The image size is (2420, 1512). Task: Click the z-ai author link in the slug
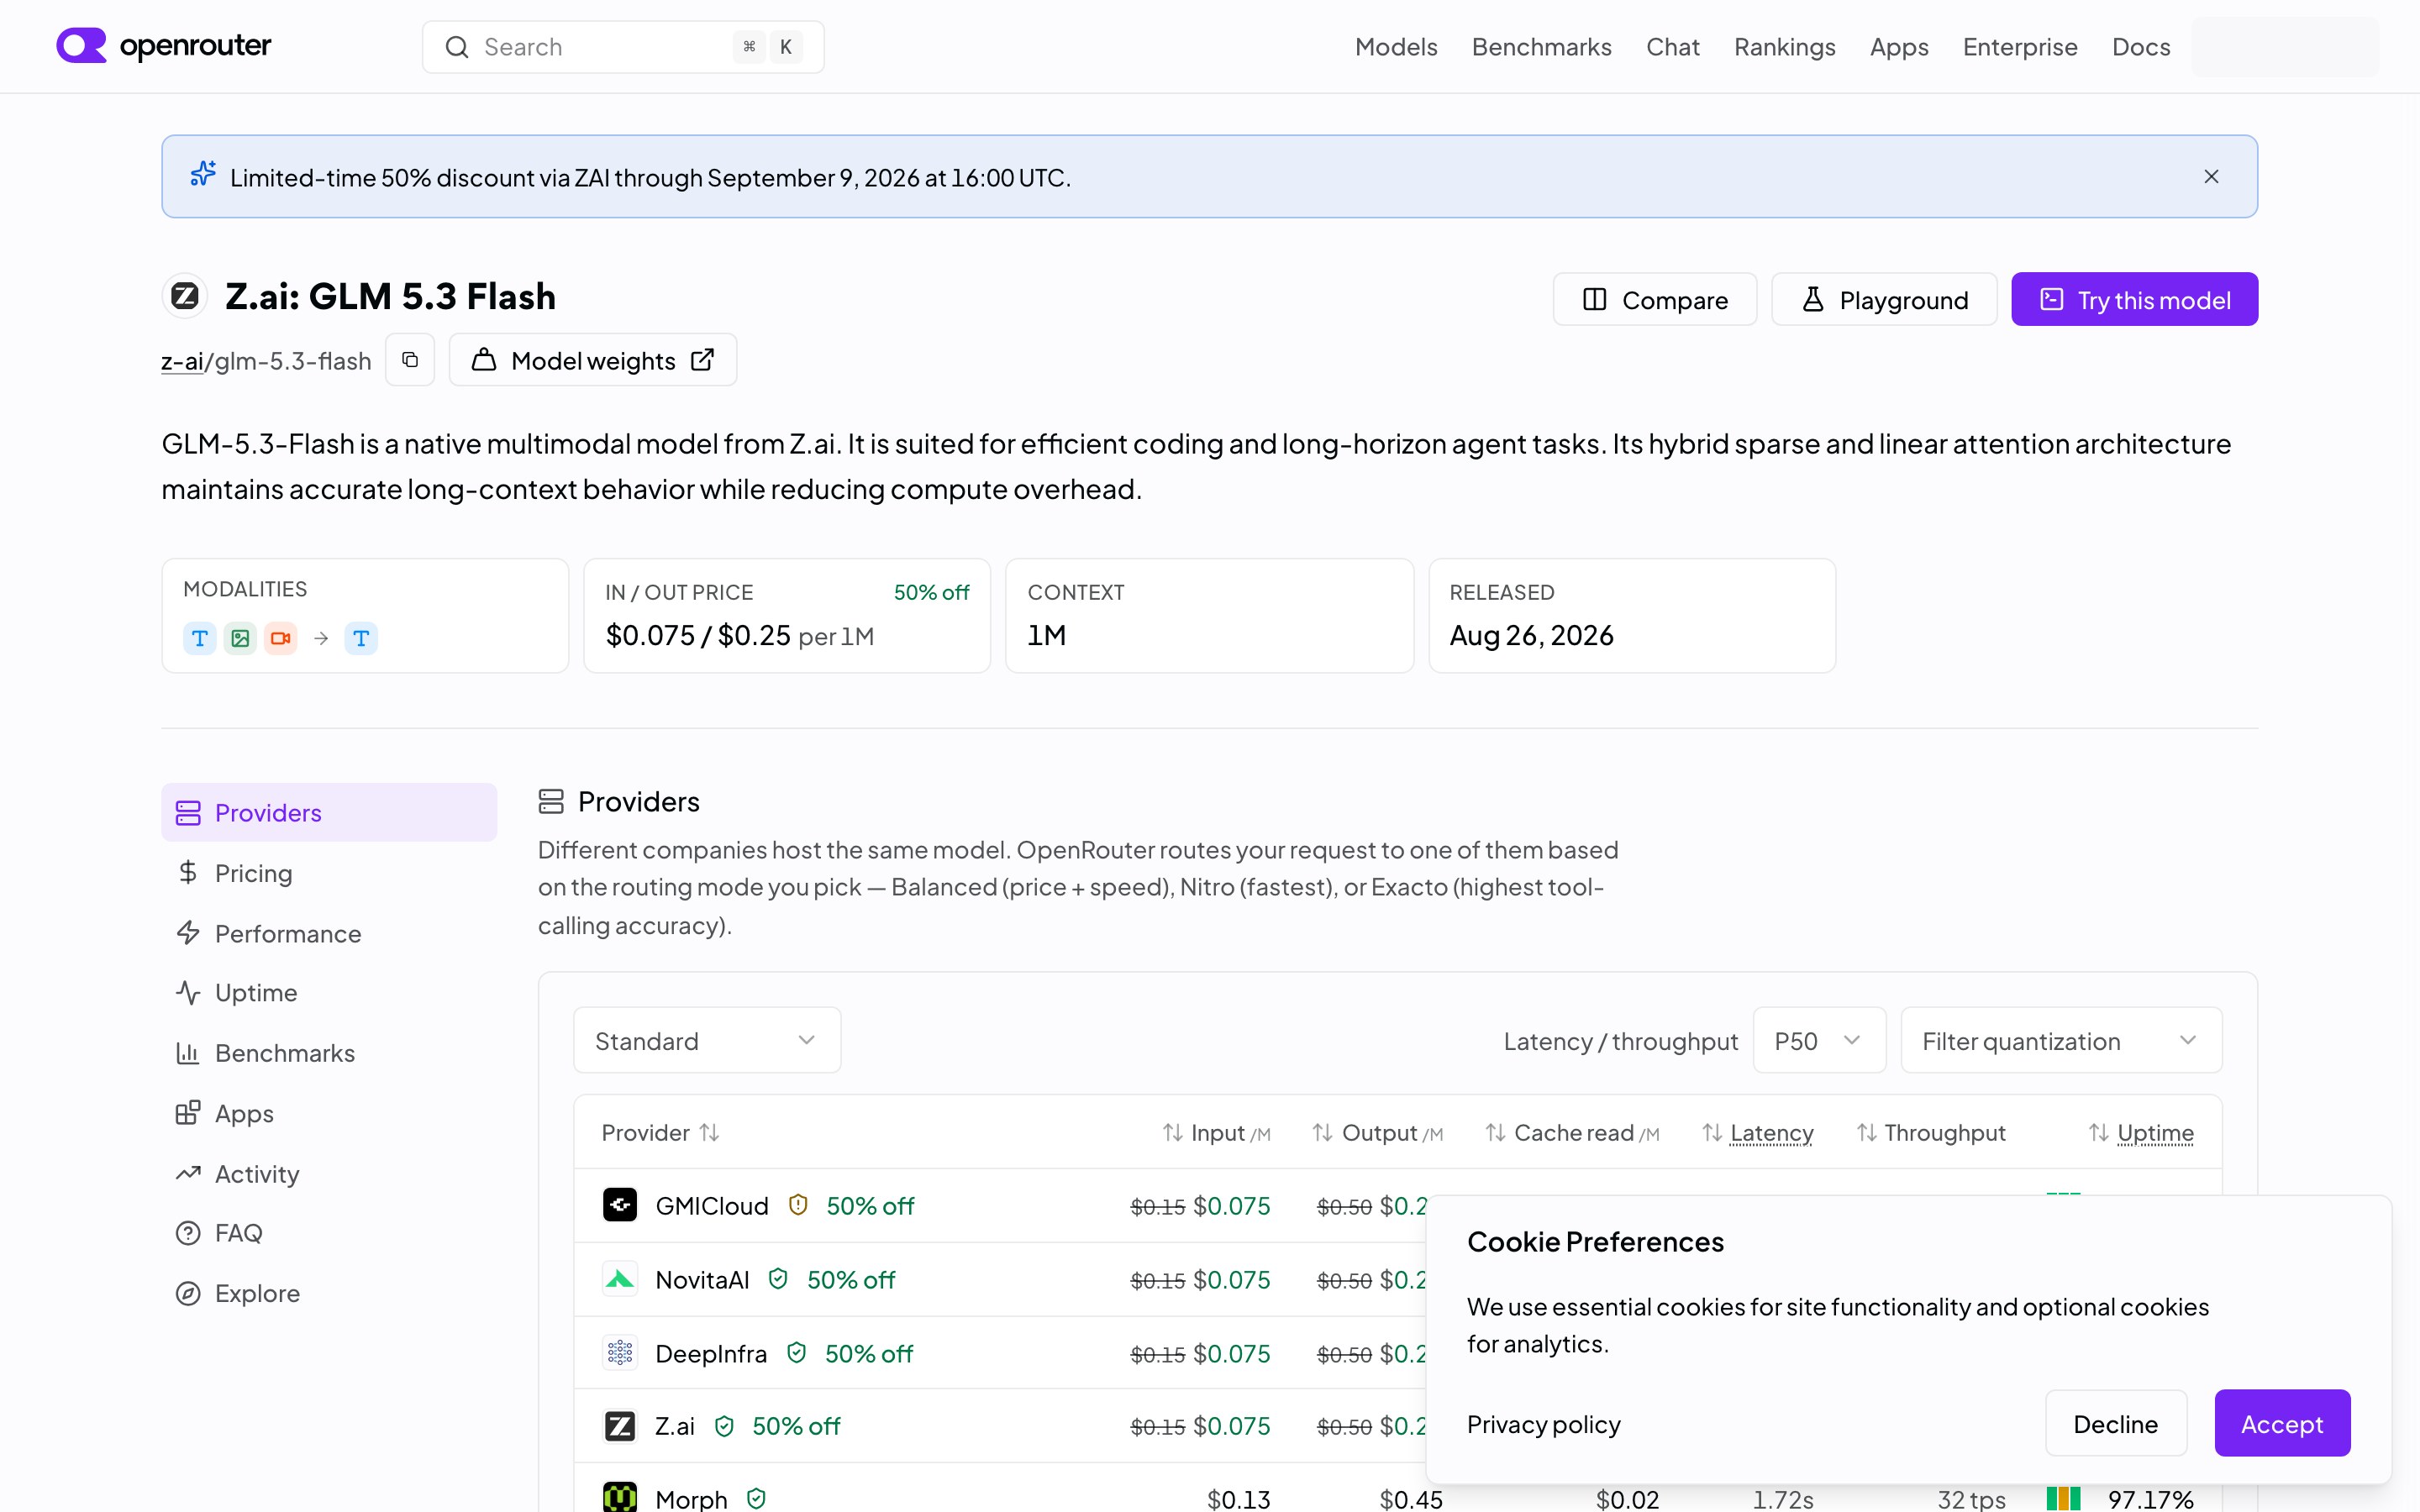[182, 361]
